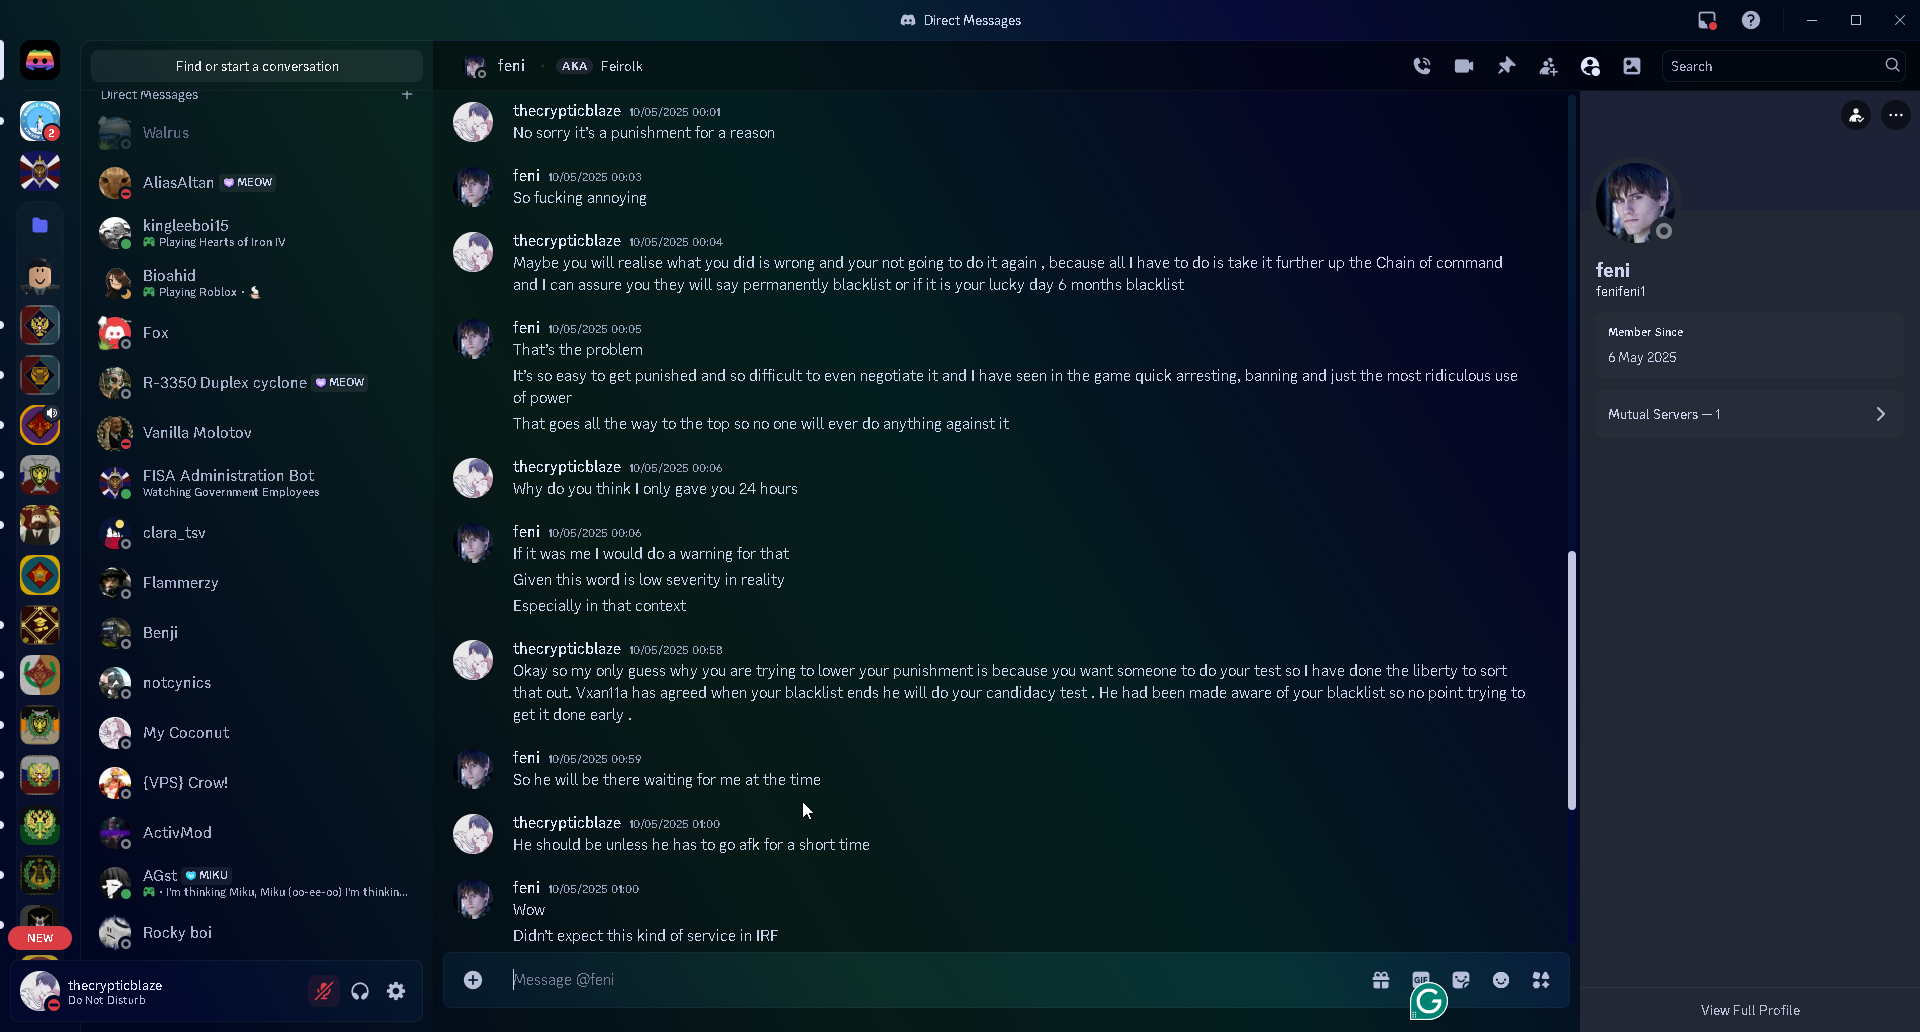Open the gift icon in message bar
This screenshot has height=1032, width=1920.
tap(1381, 980)
